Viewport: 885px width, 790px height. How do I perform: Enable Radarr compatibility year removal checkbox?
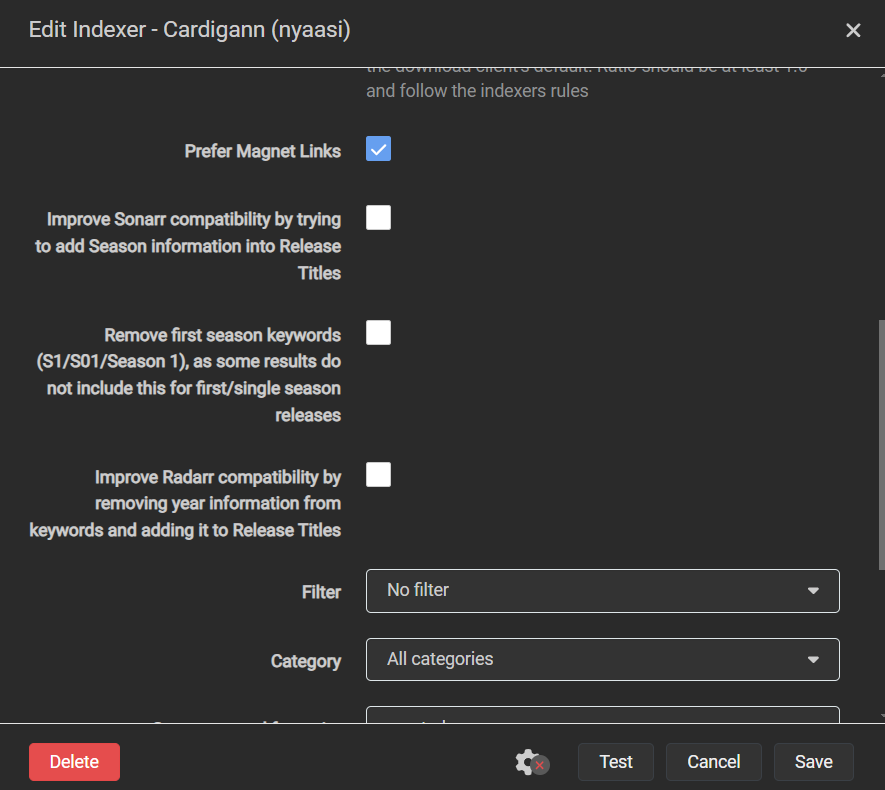[378, 475]
